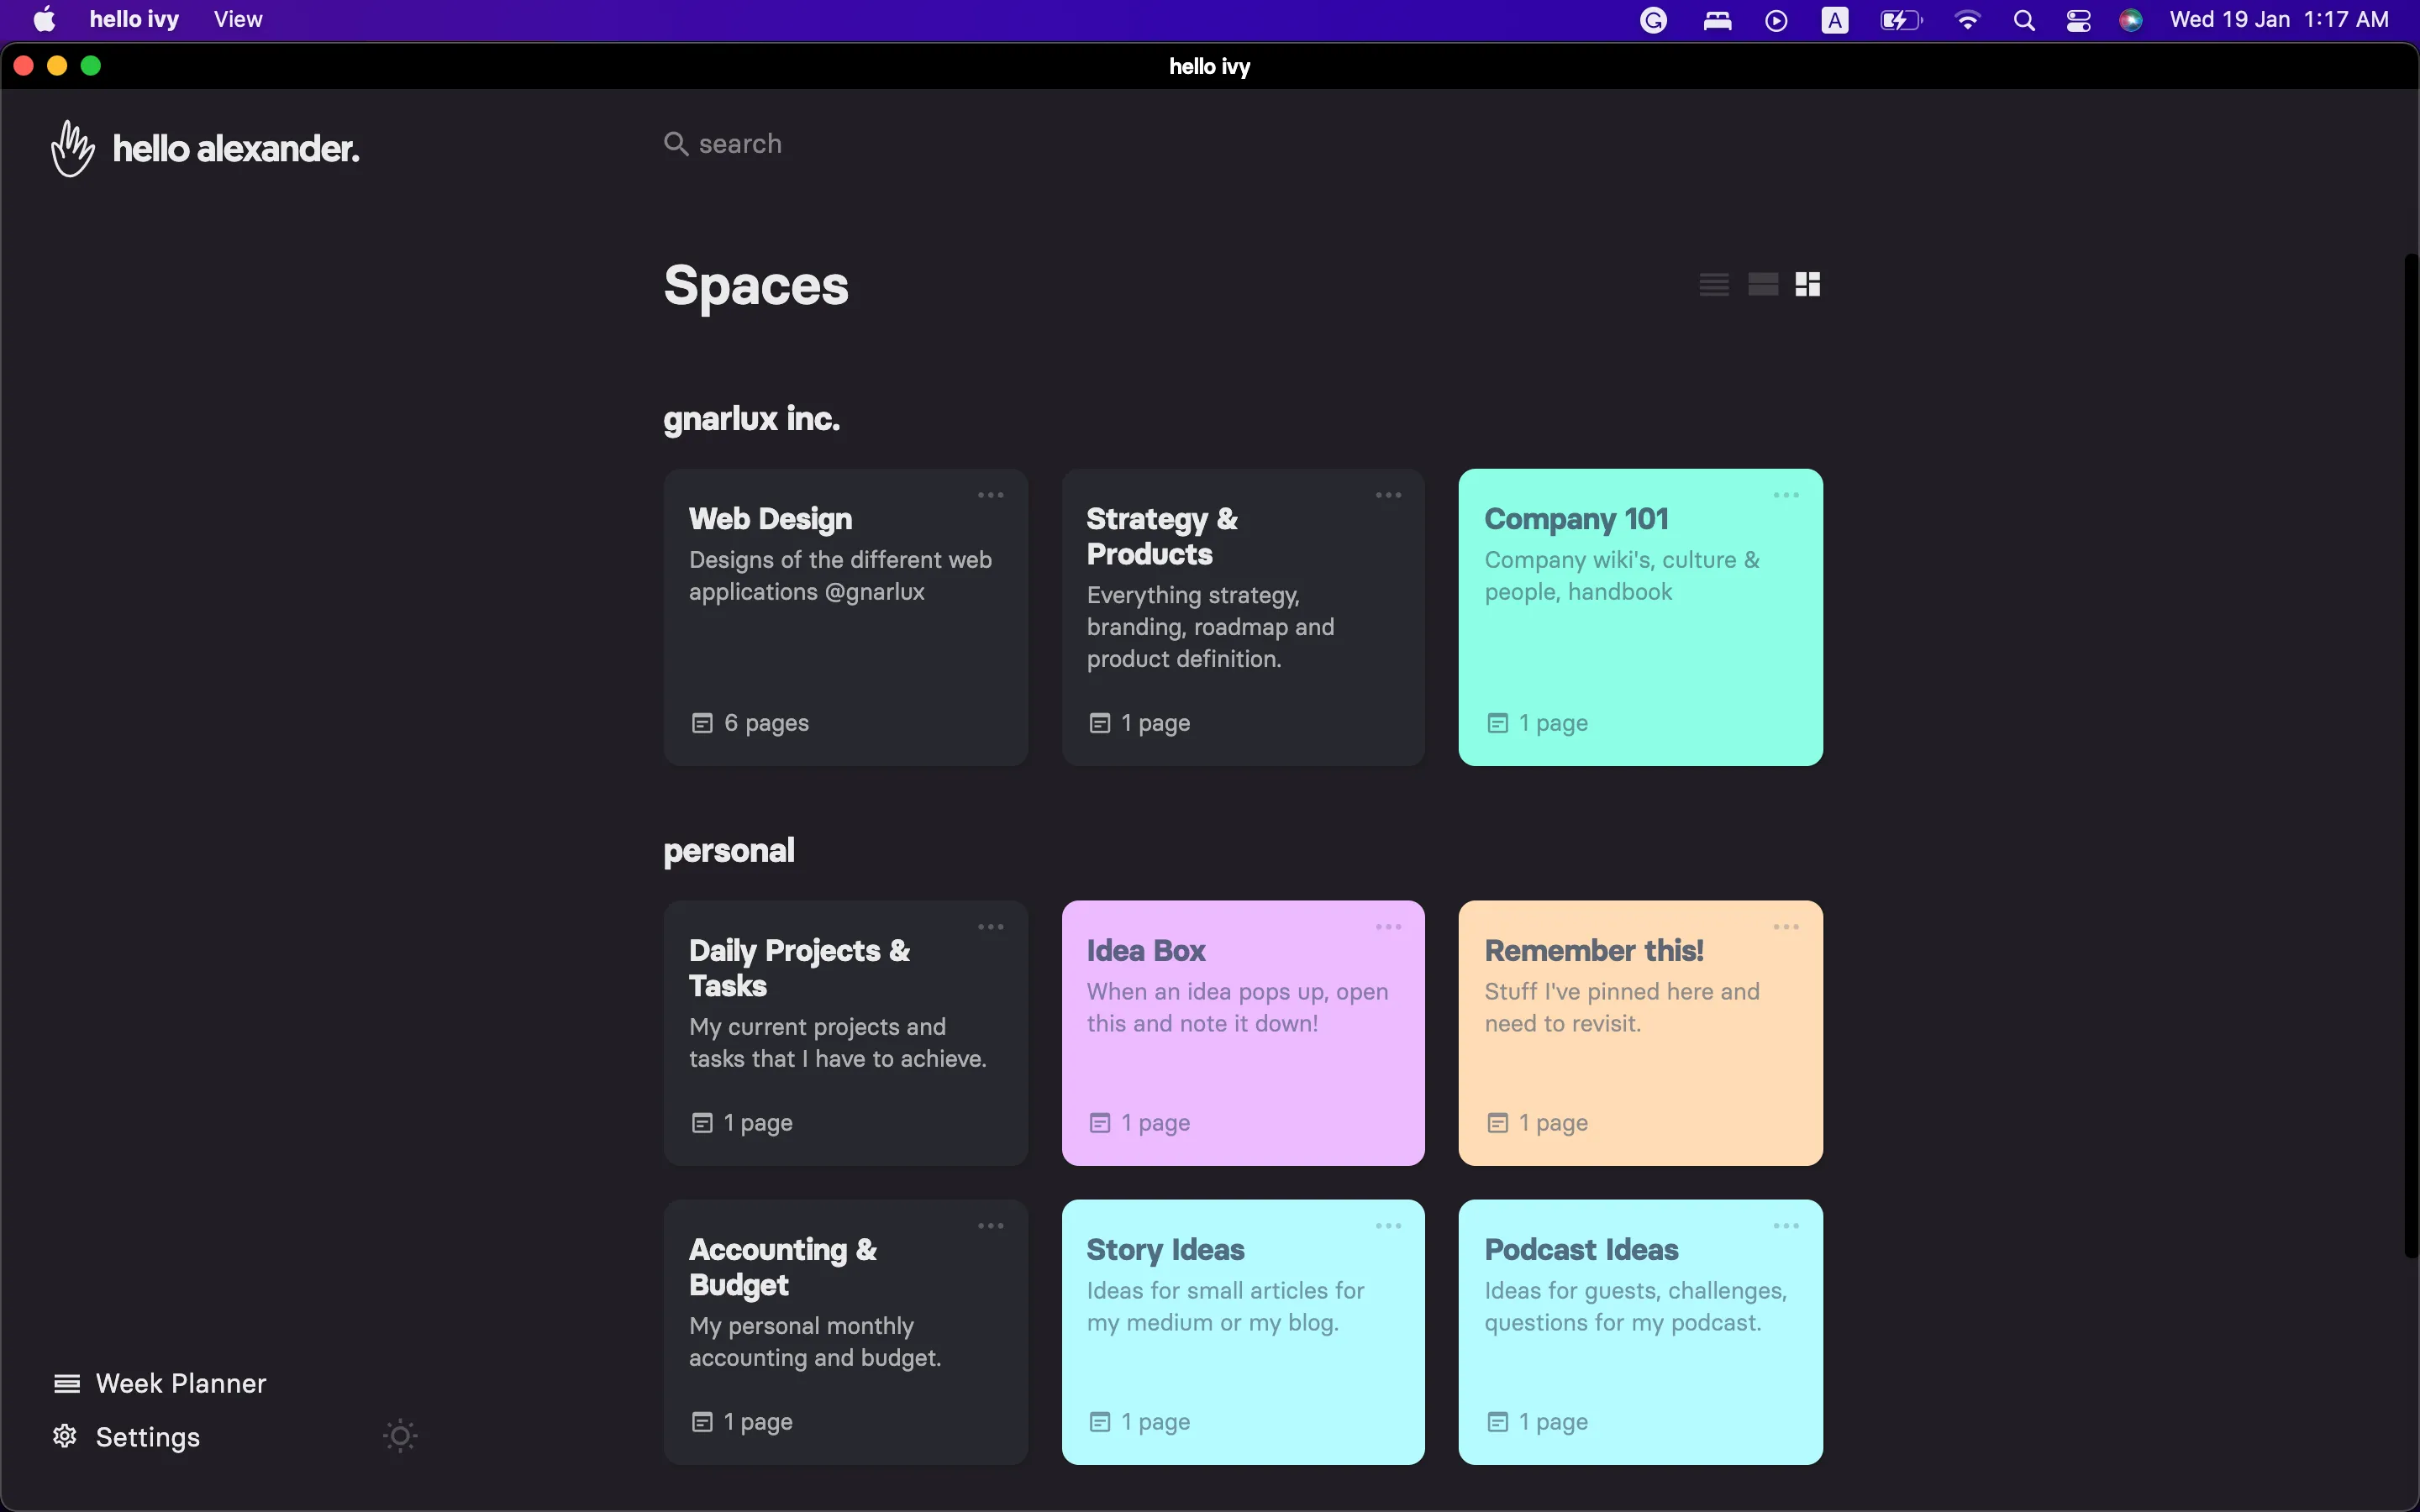Select the grid tile view icon
This screenshot has width=2420, height=1512.
[x=1808, y=285]
